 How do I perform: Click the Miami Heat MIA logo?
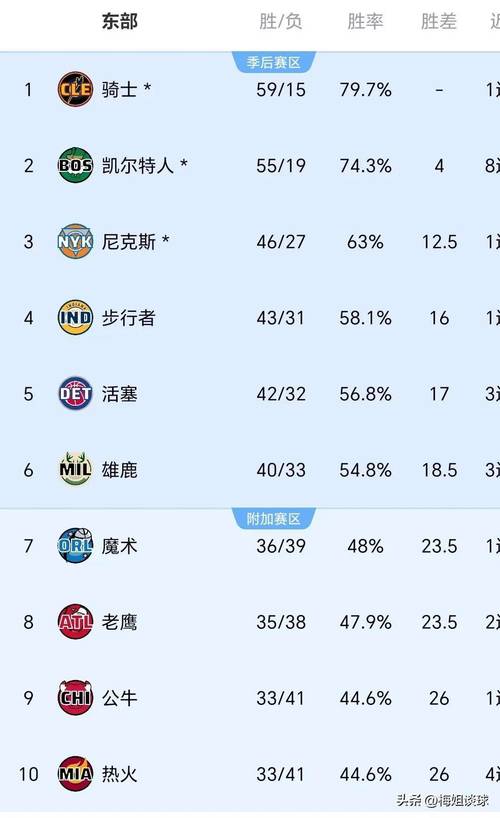(x=75, y=774)
